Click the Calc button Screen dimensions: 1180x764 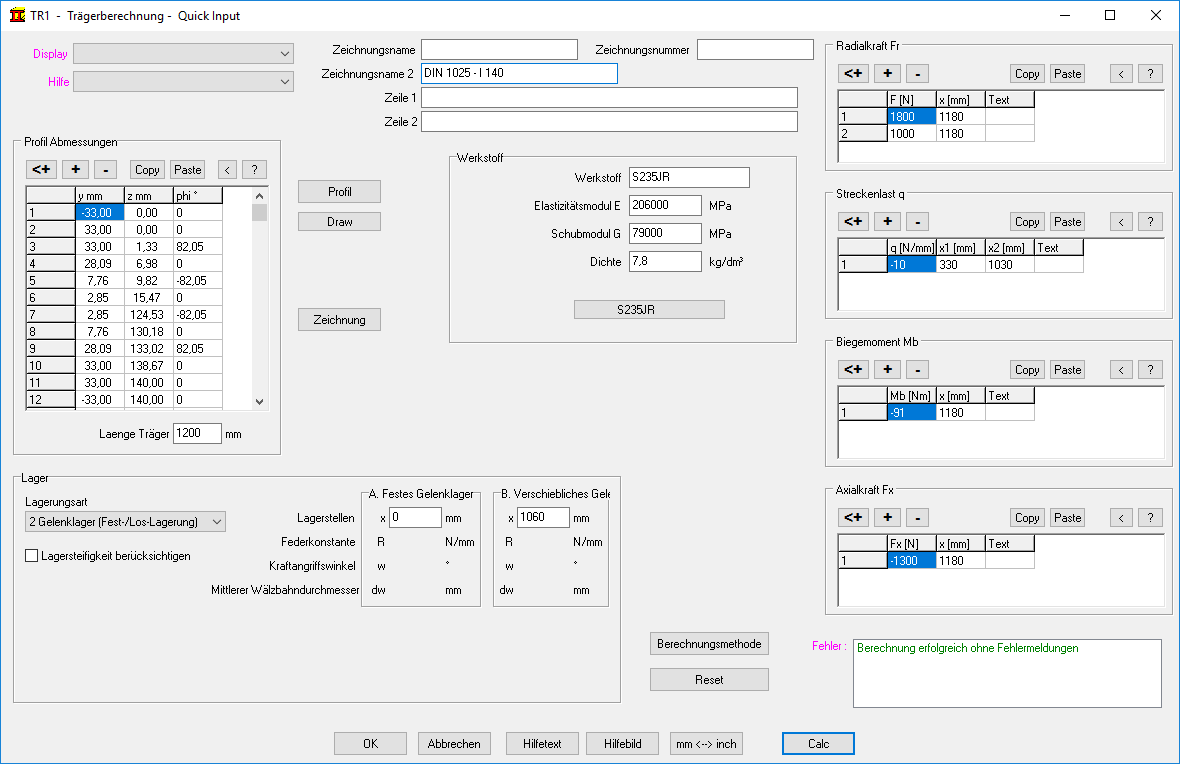tap(818, 743)
